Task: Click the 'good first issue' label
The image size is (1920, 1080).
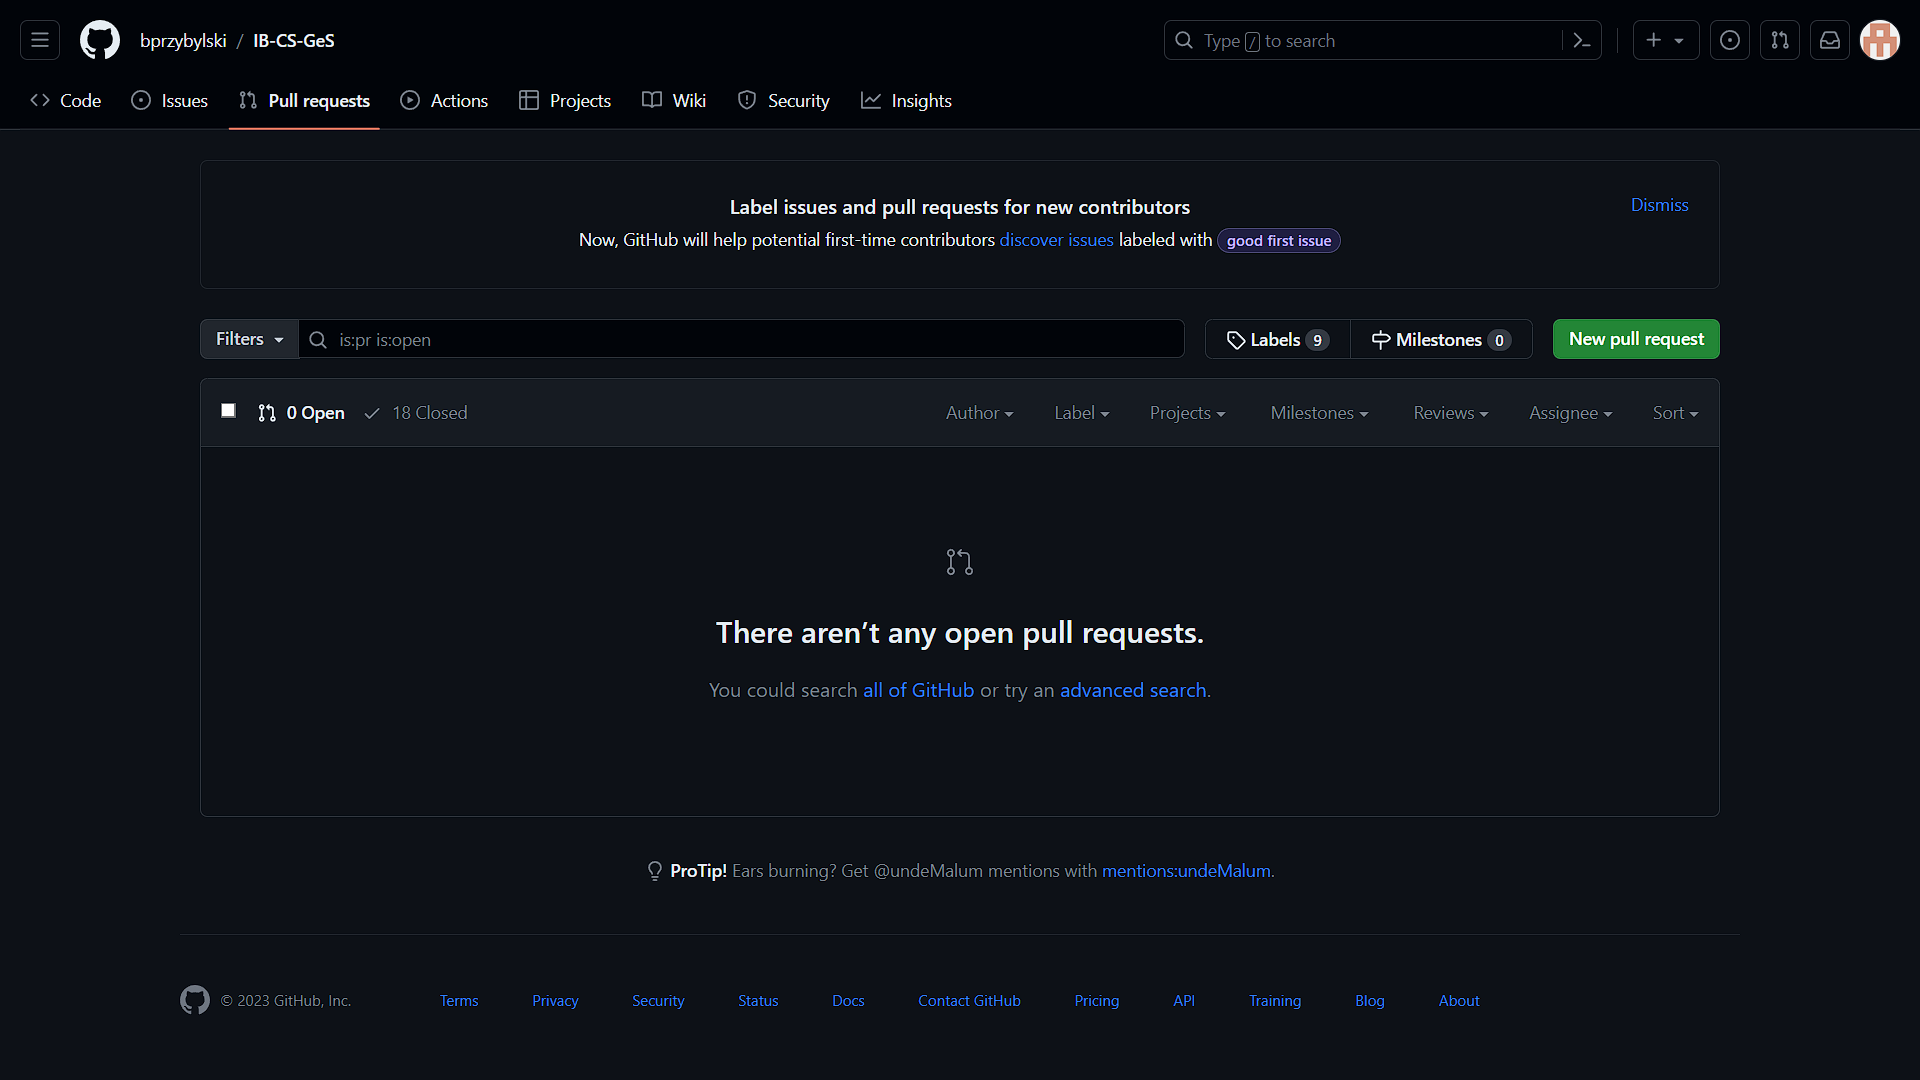Action: (1278, 241)
